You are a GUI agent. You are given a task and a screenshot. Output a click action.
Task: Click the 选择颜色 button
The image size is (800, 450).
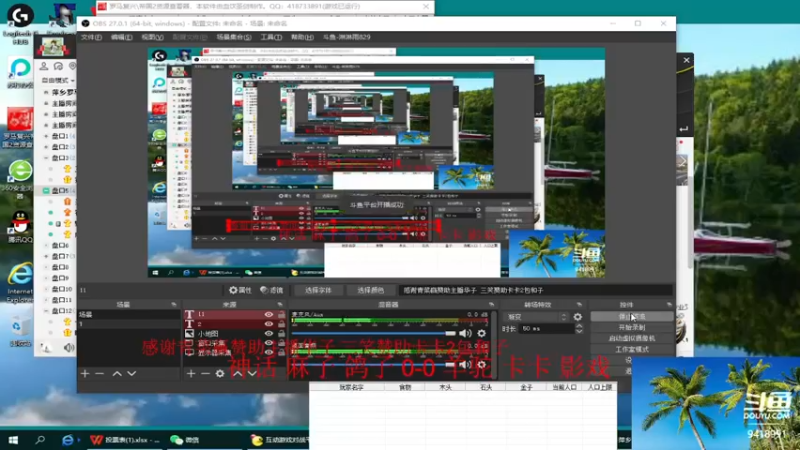click(370, 290)
